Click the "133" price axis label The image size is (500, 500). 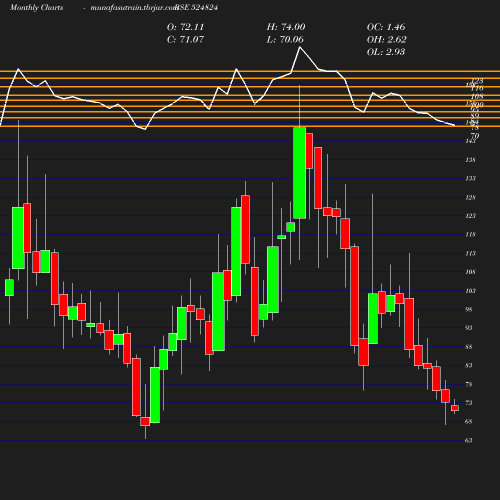point(470,179)
